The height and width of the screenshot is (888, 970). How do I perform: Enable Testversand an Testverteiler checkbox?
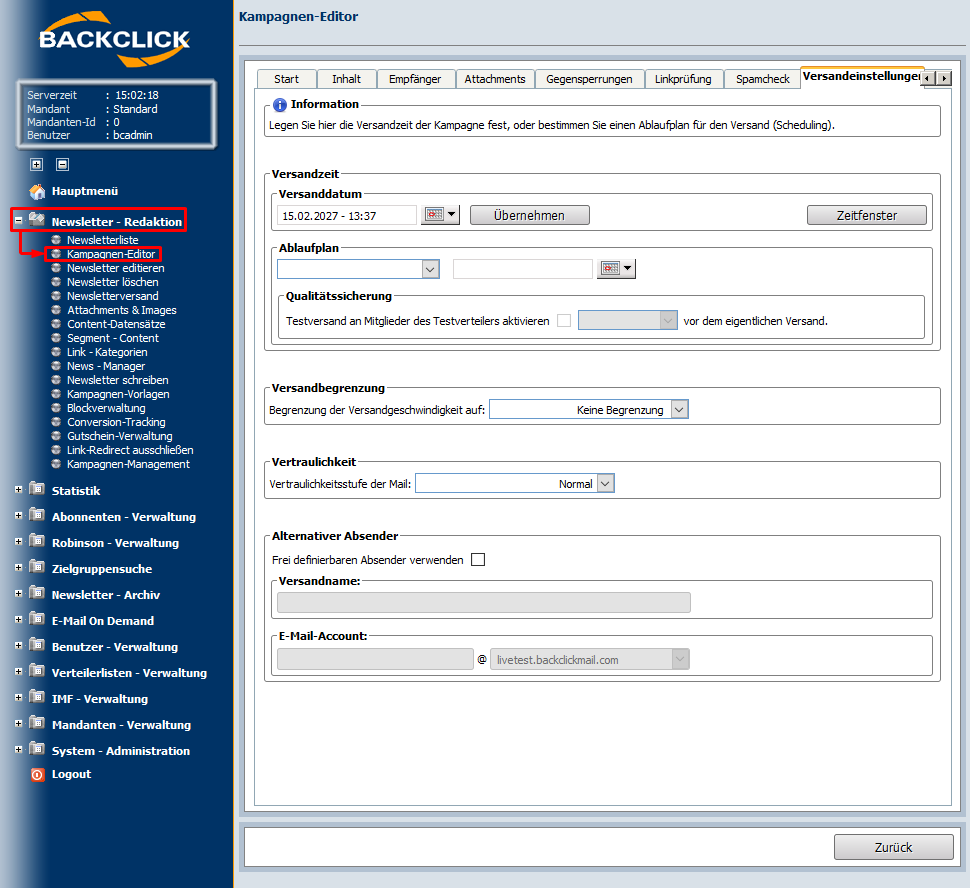pos(564,321)
